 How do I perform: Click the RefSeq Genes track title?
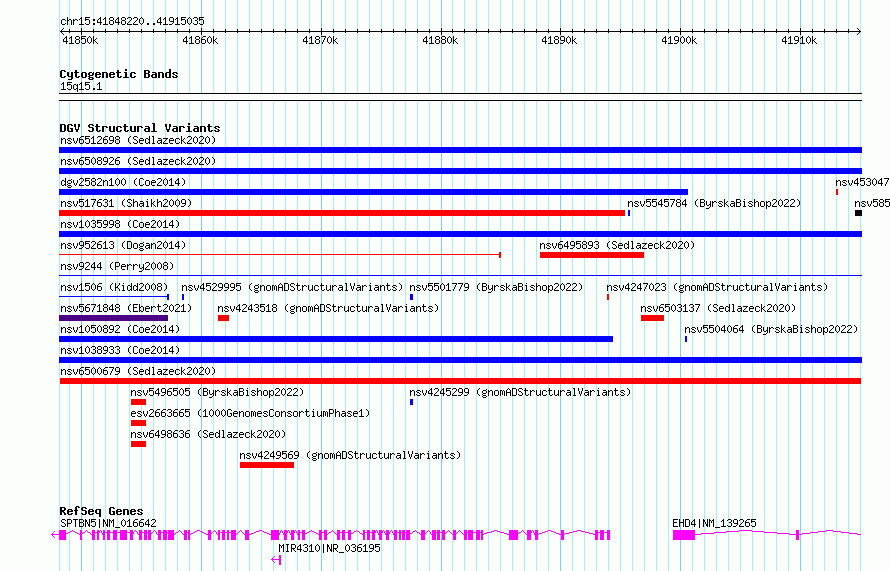pos(101,511)
